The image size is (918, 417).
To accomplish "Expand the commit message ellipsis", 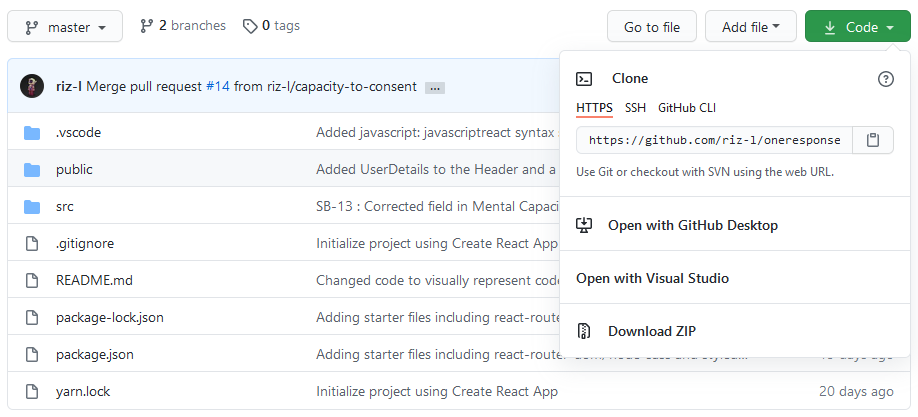I will click(434, 87).
